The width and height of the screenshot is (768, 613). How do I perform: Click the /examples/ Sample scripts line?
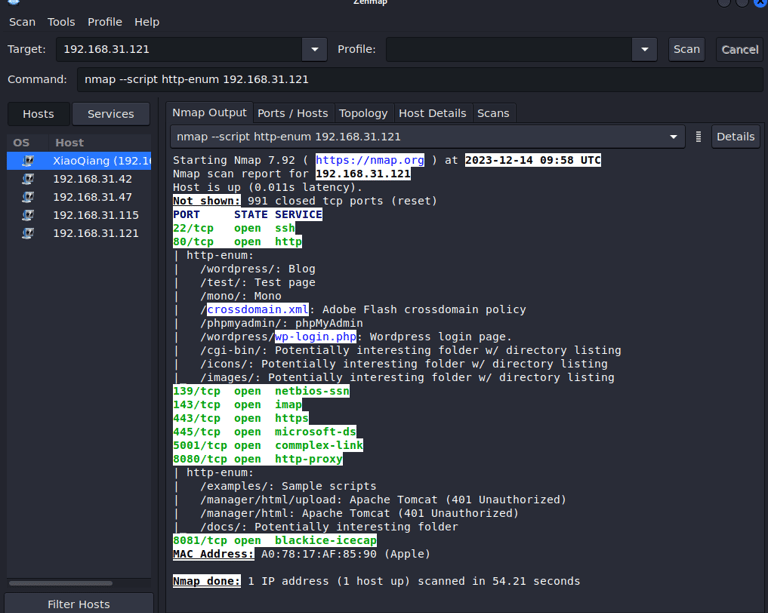point(288,486)
